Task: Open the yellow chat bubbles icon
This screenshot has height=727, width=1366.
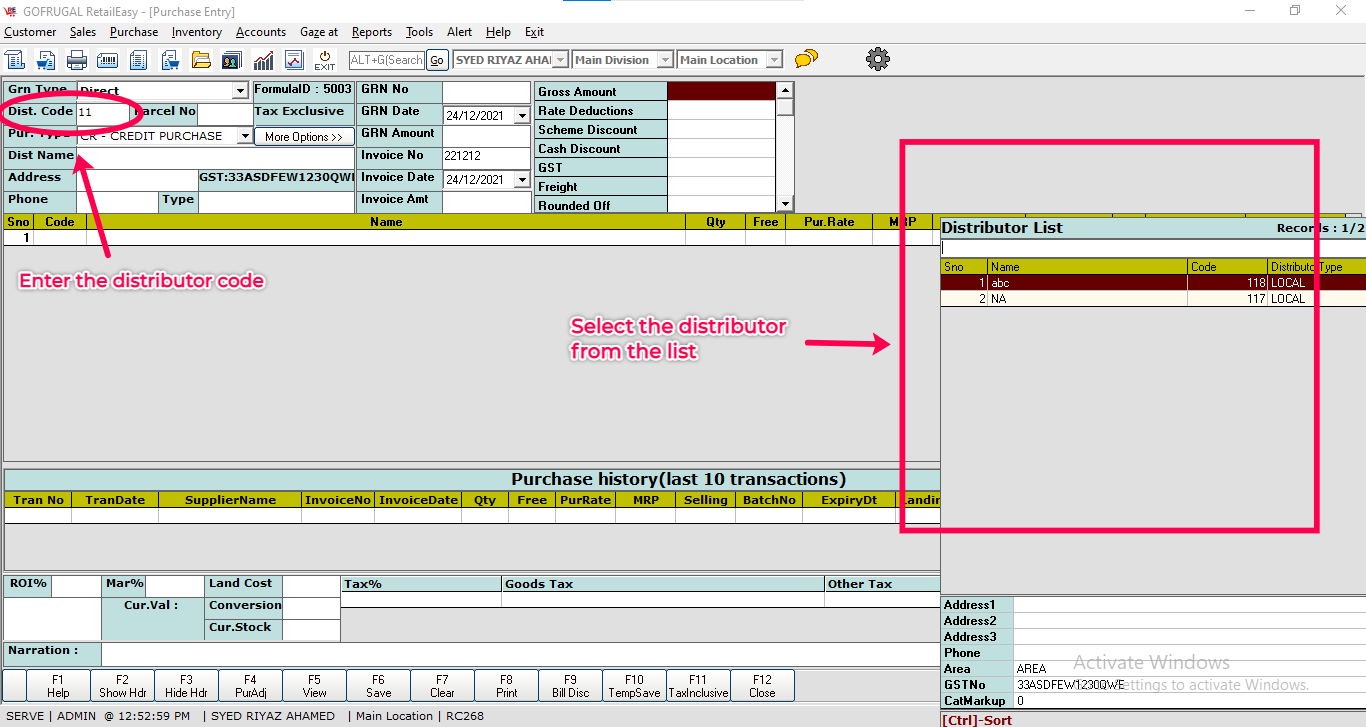Action: [806, 59]
